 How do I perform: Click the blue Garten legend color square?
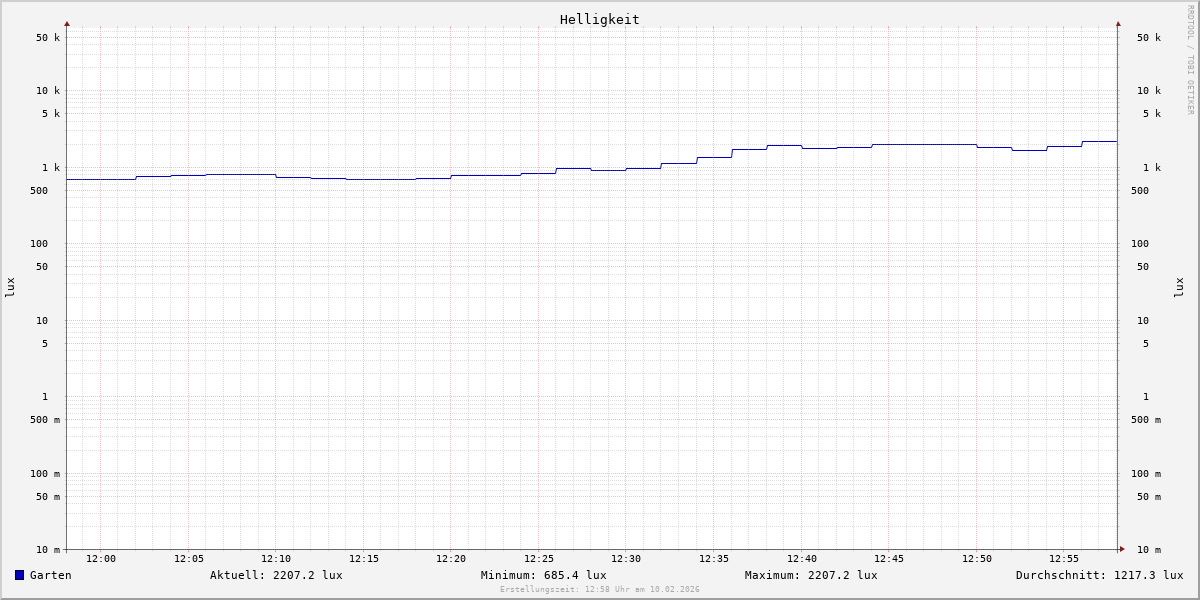(x=19, y=575)
